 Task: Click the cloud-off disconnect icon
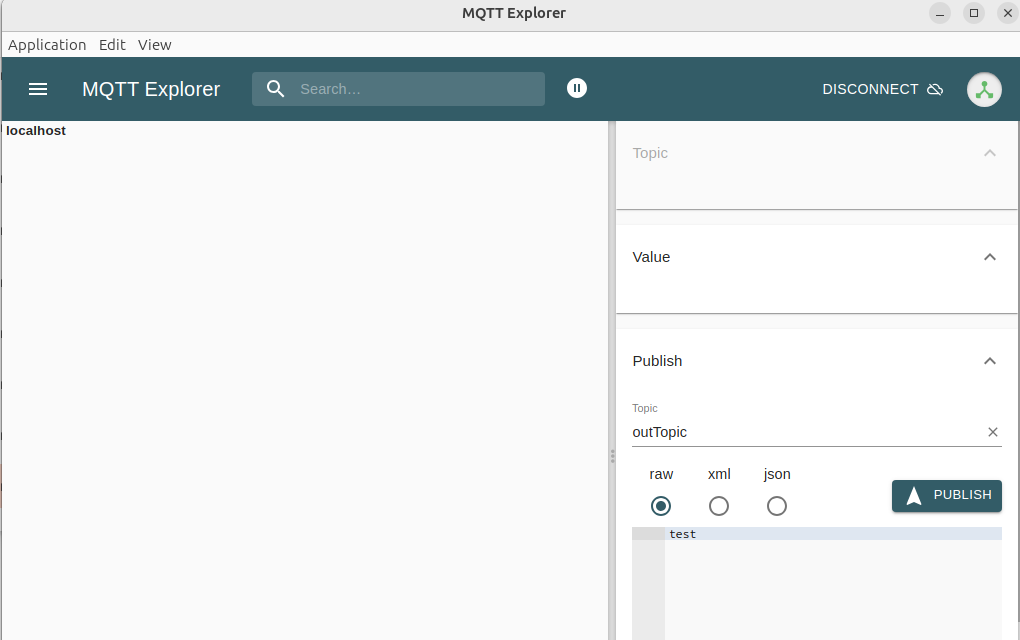click(935, 90)
